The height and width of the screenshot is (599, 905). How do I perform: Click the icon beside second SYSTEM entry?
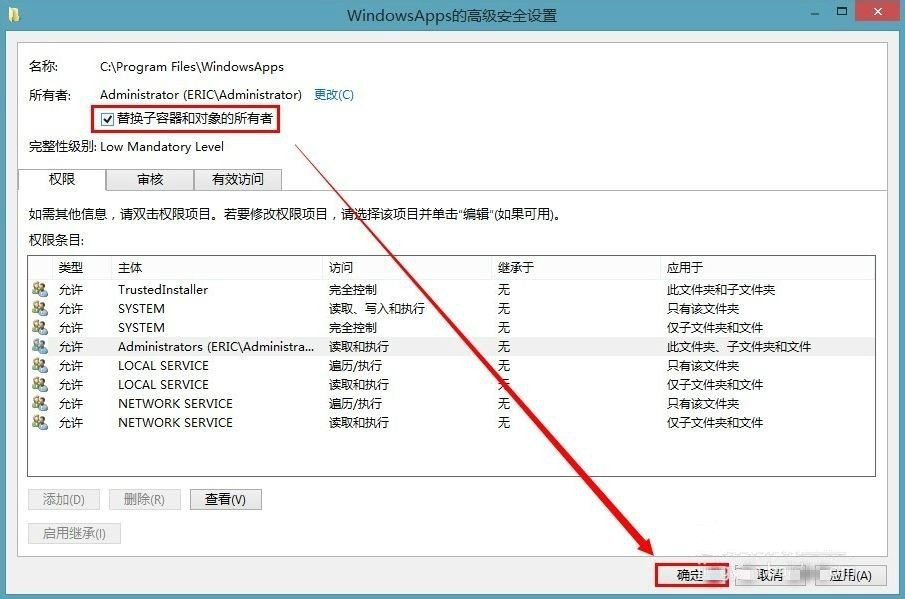(38, 327)
